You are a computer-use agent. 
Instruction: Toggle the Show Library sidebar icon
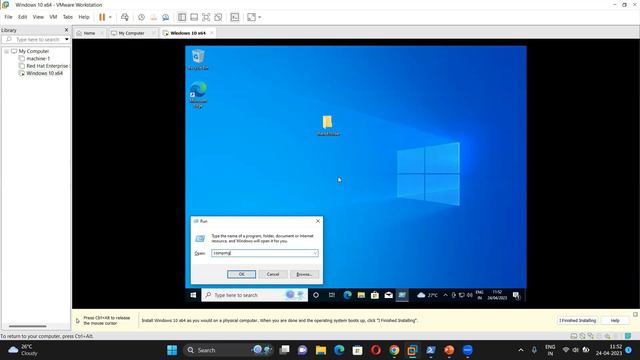tap(182, 17)
